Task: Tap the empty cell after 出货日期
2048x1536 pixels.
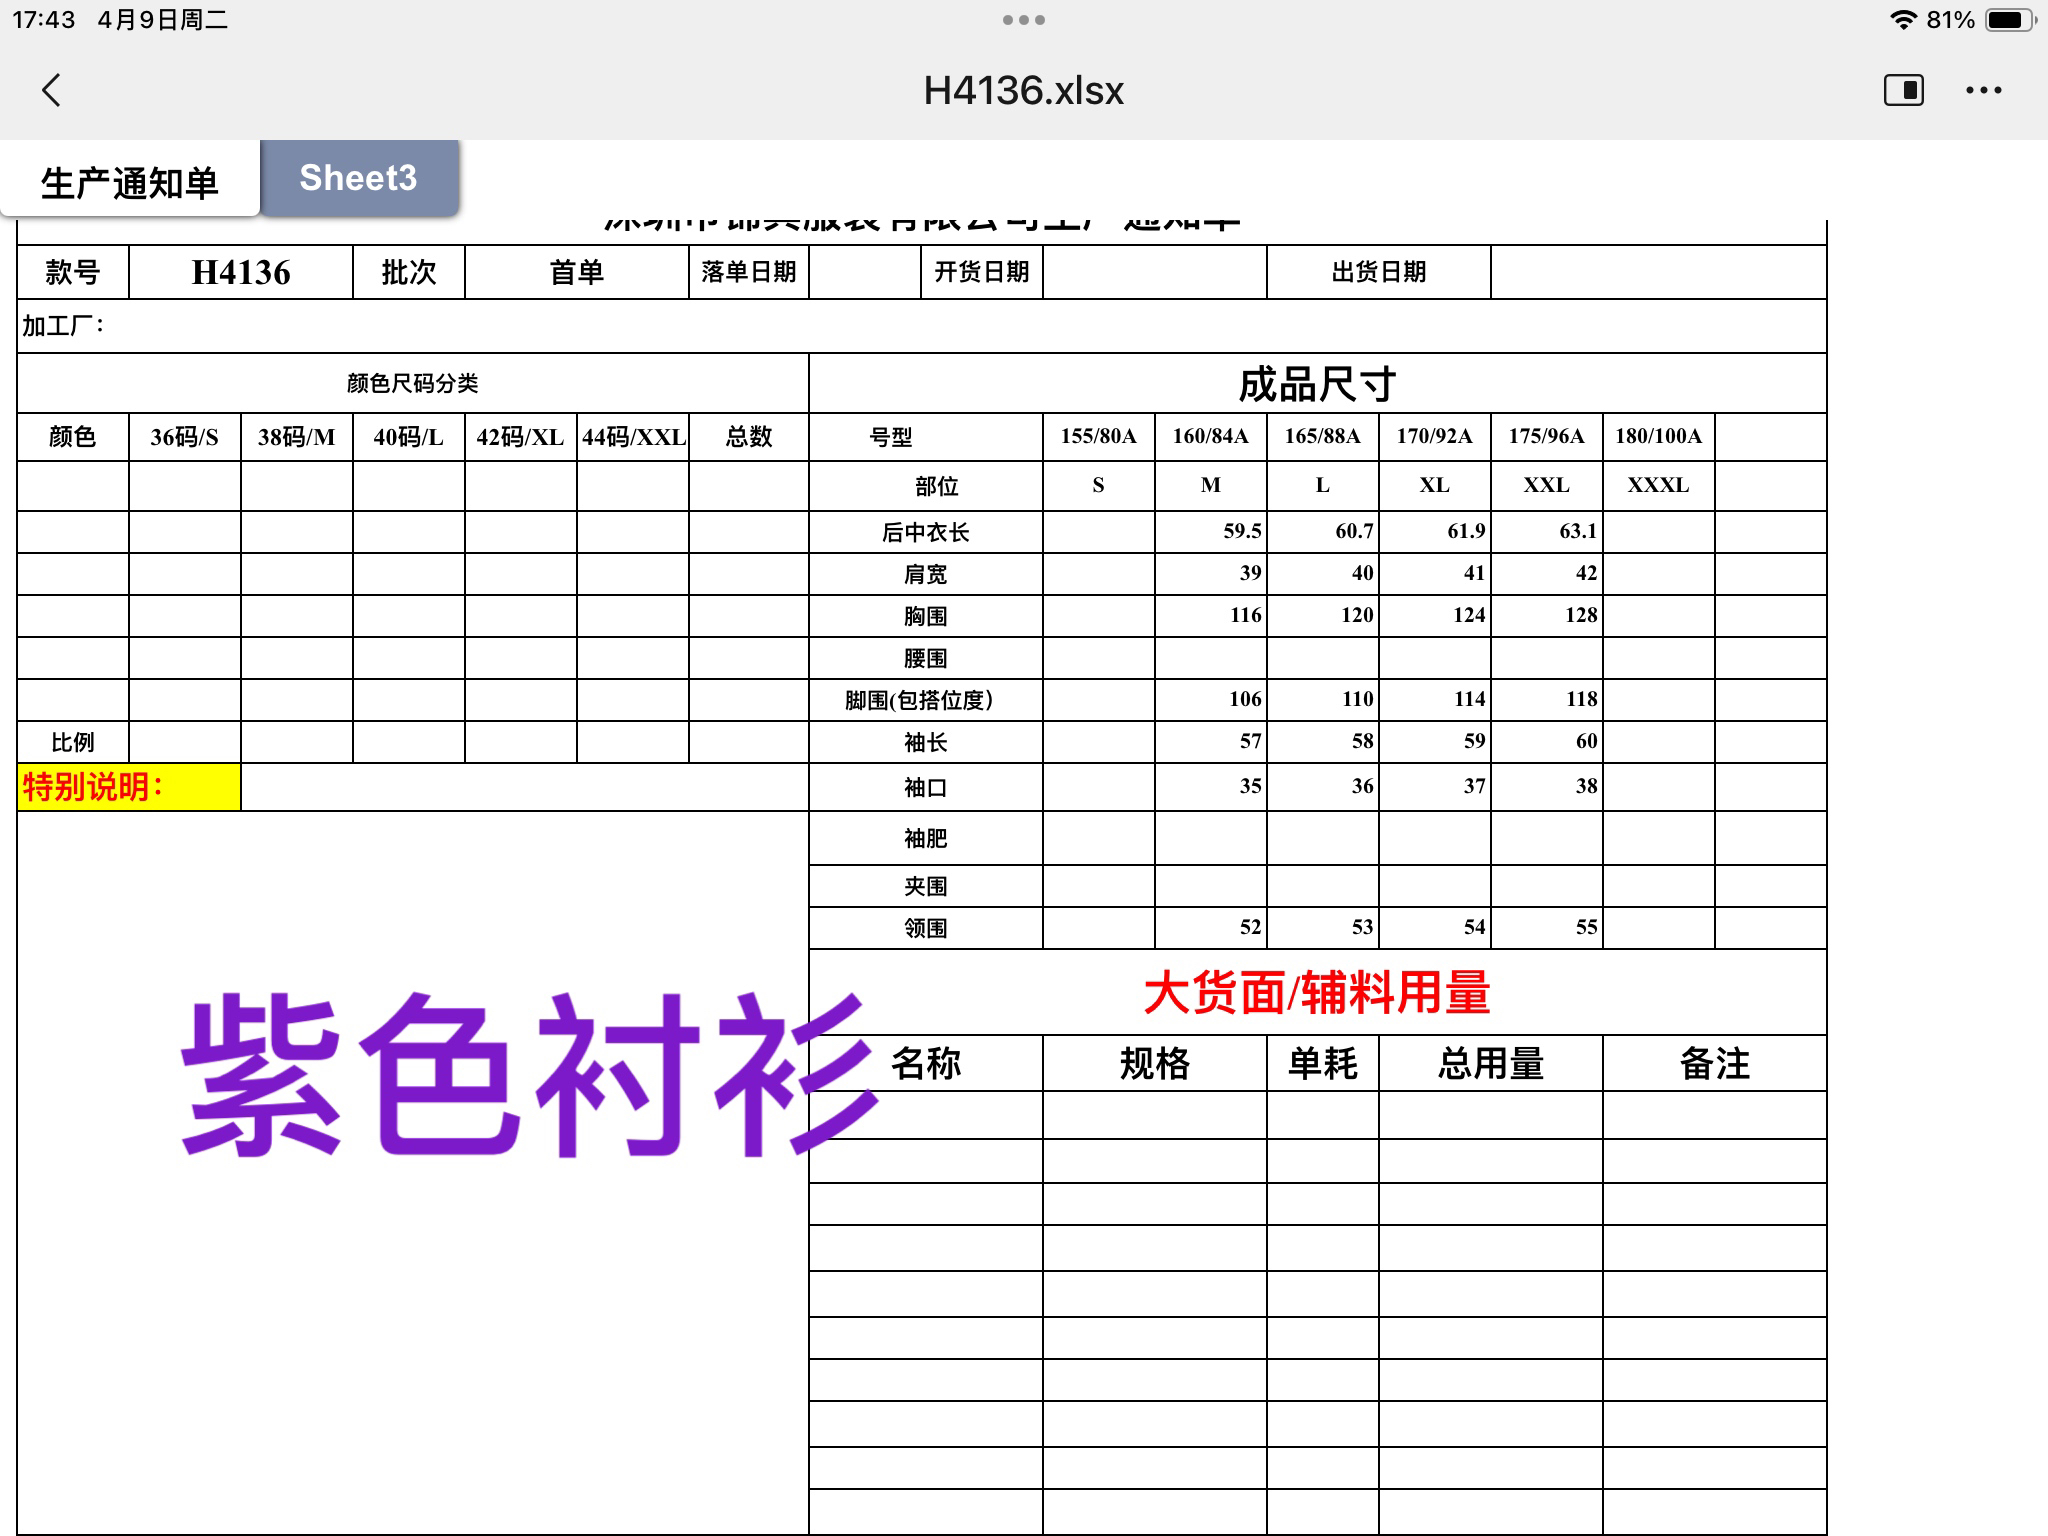Action: (x=1657, y=272)
